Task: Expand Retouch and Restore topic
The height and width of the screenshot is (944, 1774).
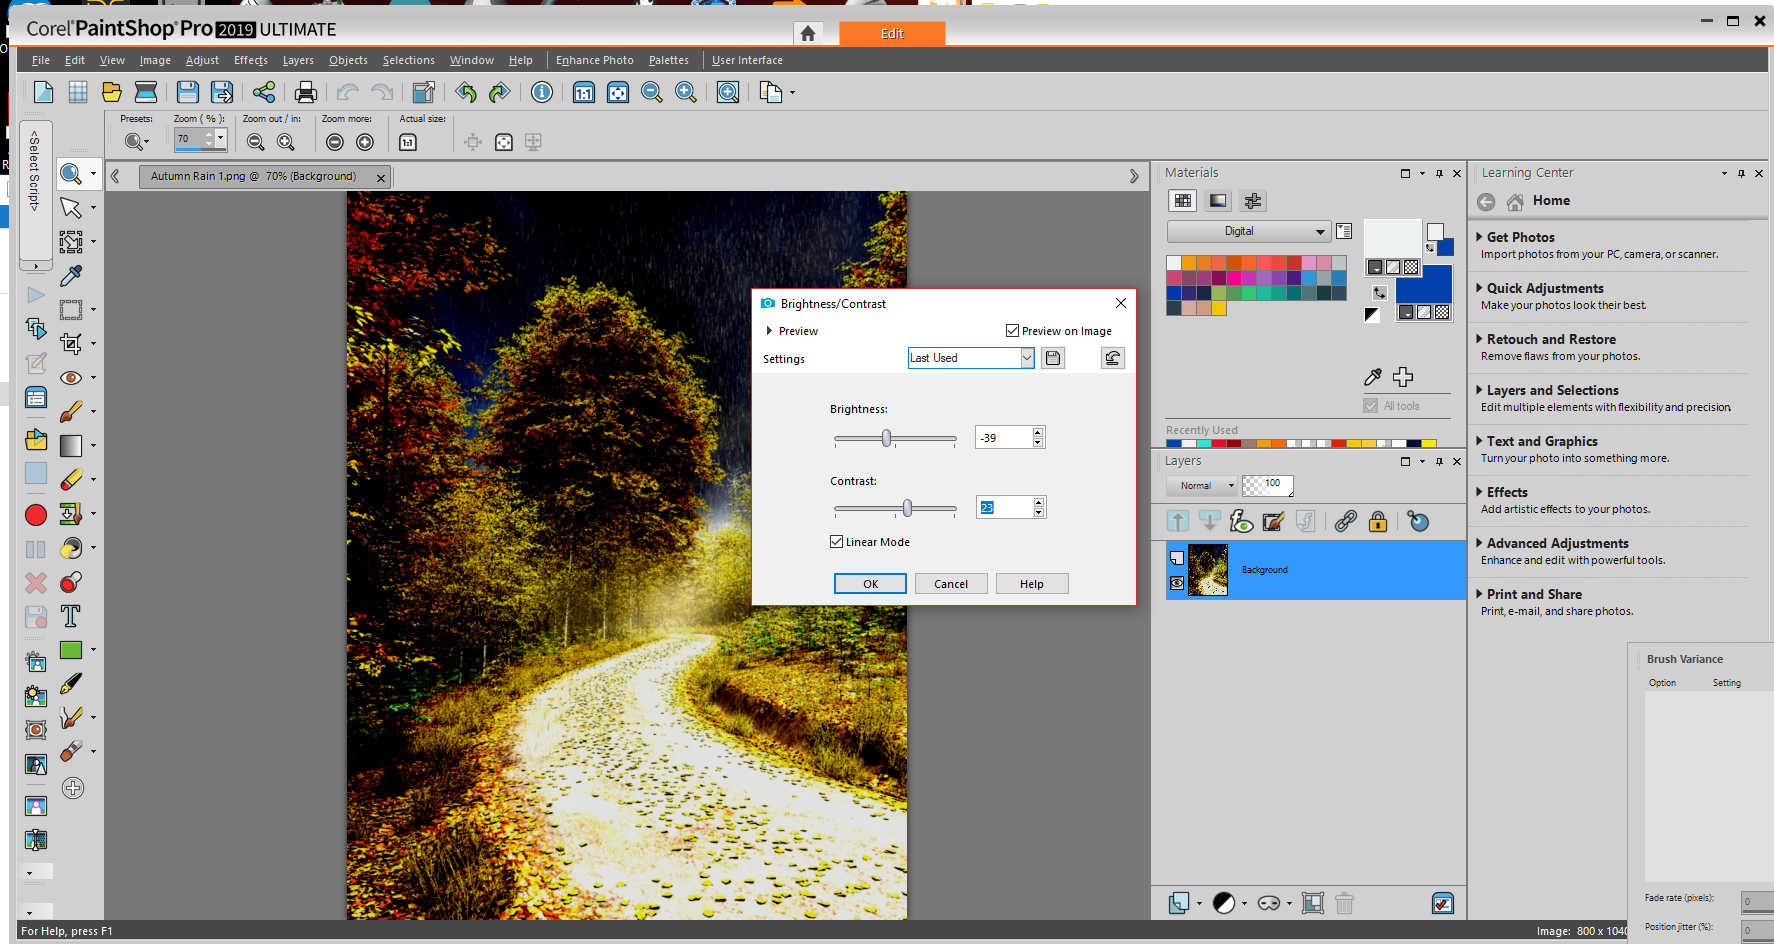Action: pos(1550,339)
